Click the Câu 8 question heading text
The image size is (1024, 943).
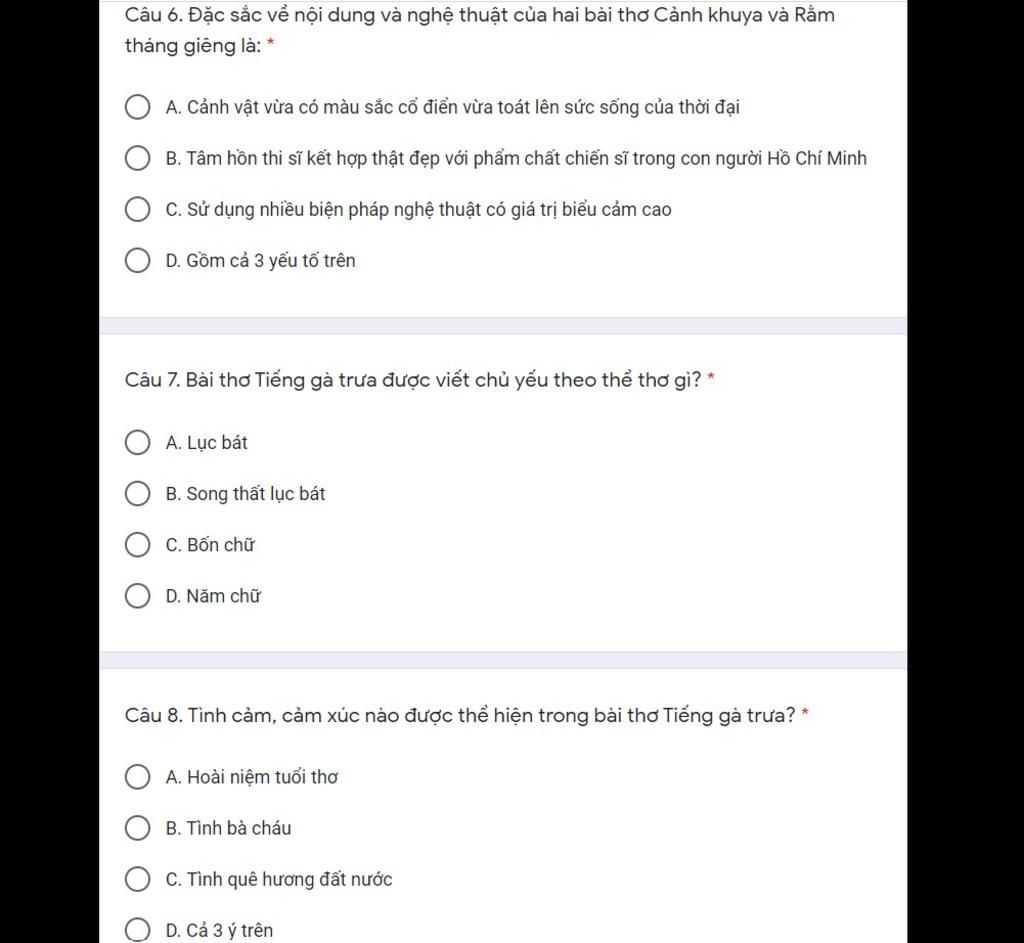460,716
